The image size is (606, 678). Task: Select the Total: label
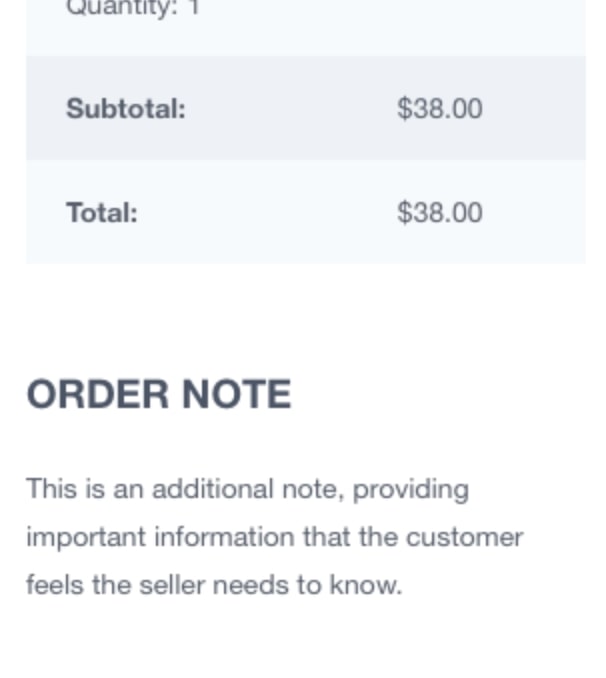(102, 212)
